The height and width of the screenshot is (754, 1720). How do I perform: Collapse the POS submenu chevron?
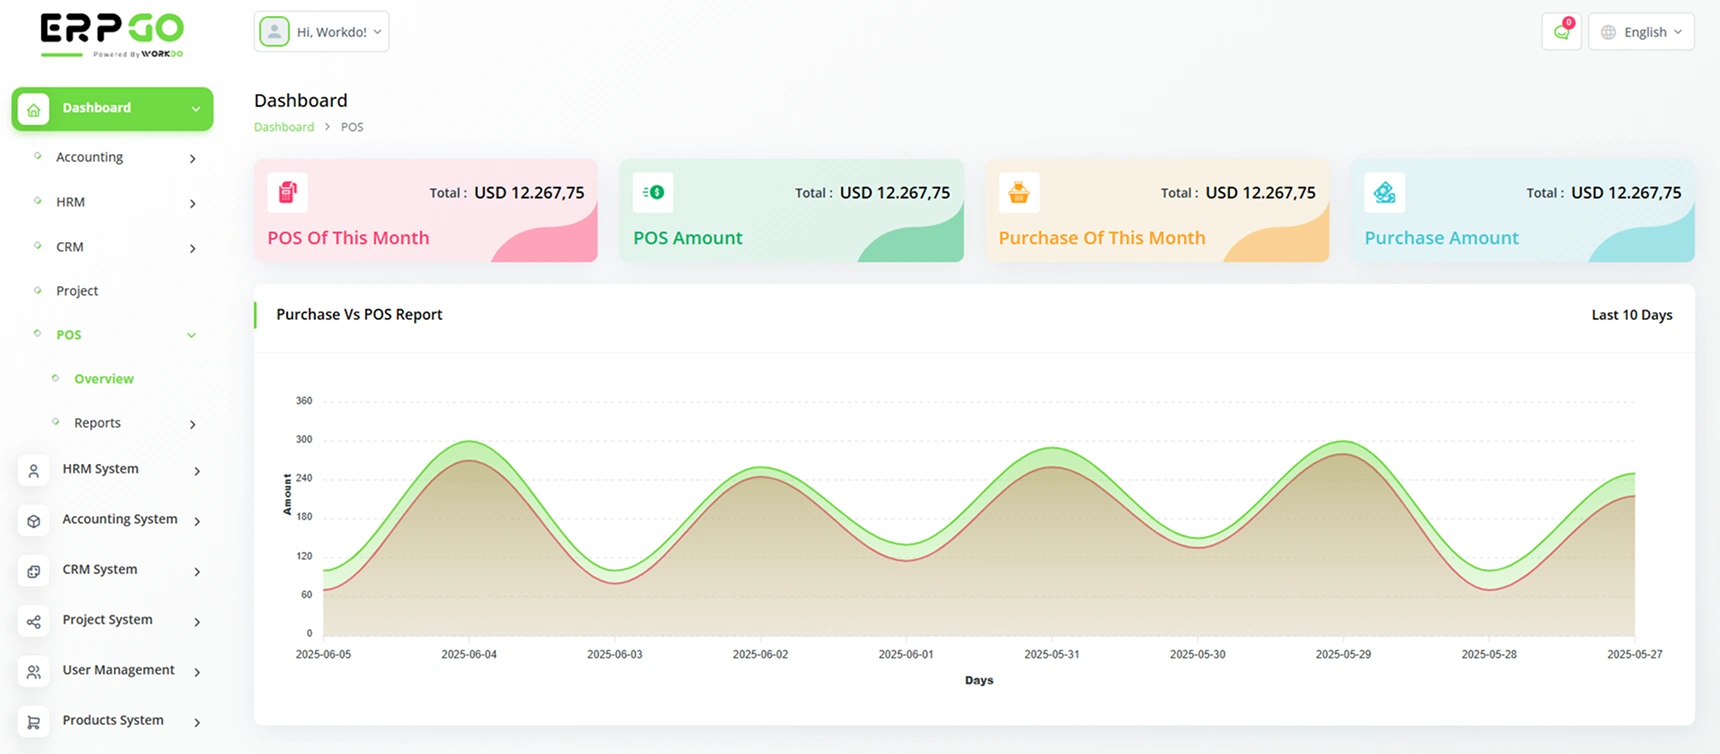pos(191,336)
